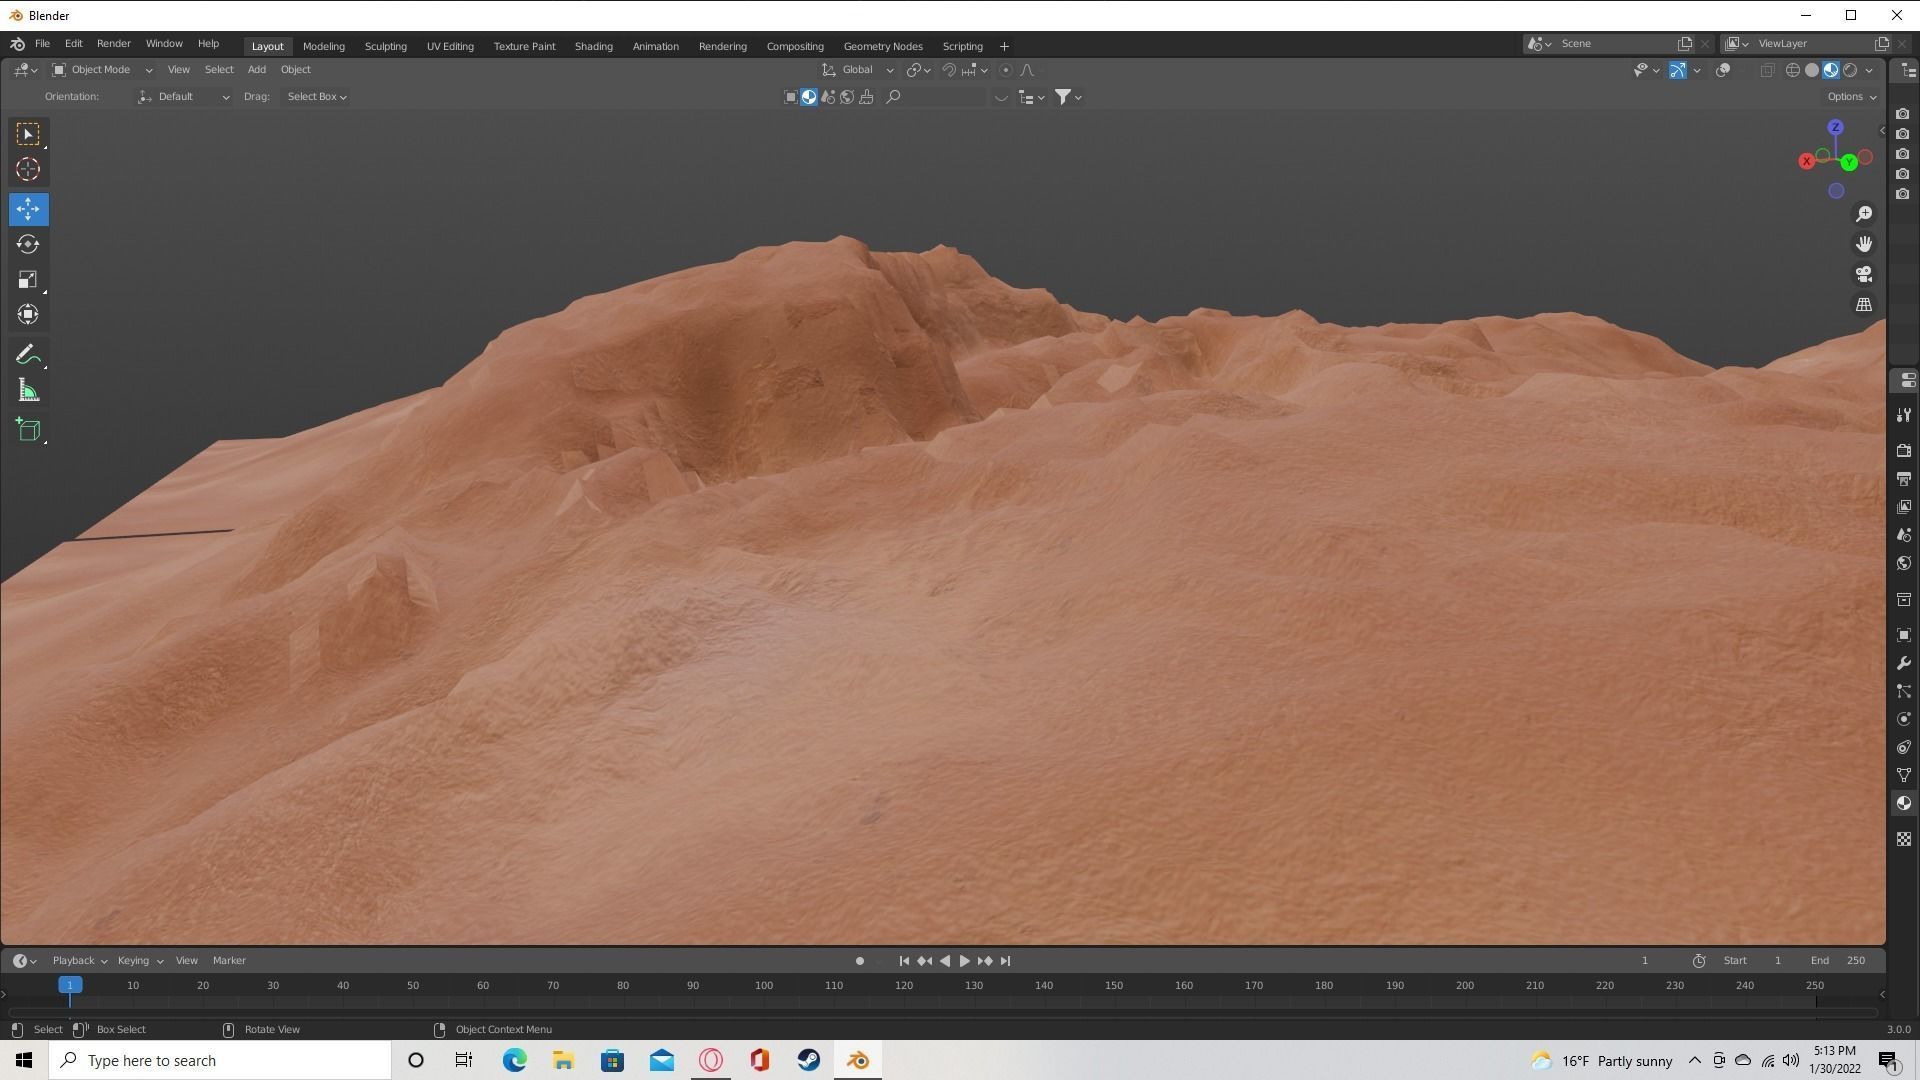This screenshot has width=1920, height=1080.
Task: Switch to solid viewport shading
Action: click(1812, 70)
